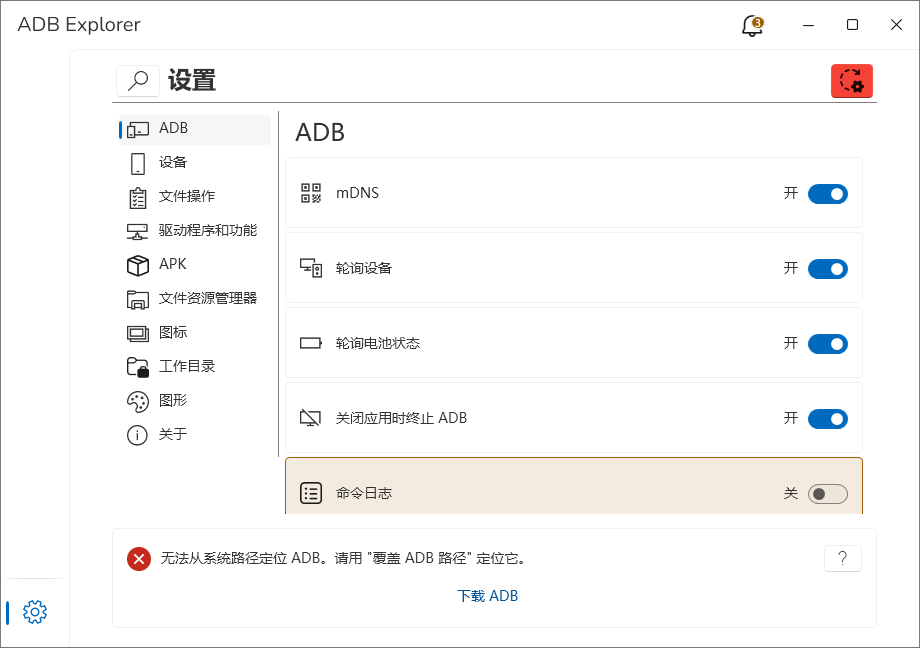Click the icon next to 驱动程序和功能
The height and width of the screenshot is (648, 920).
pos(138,231)
